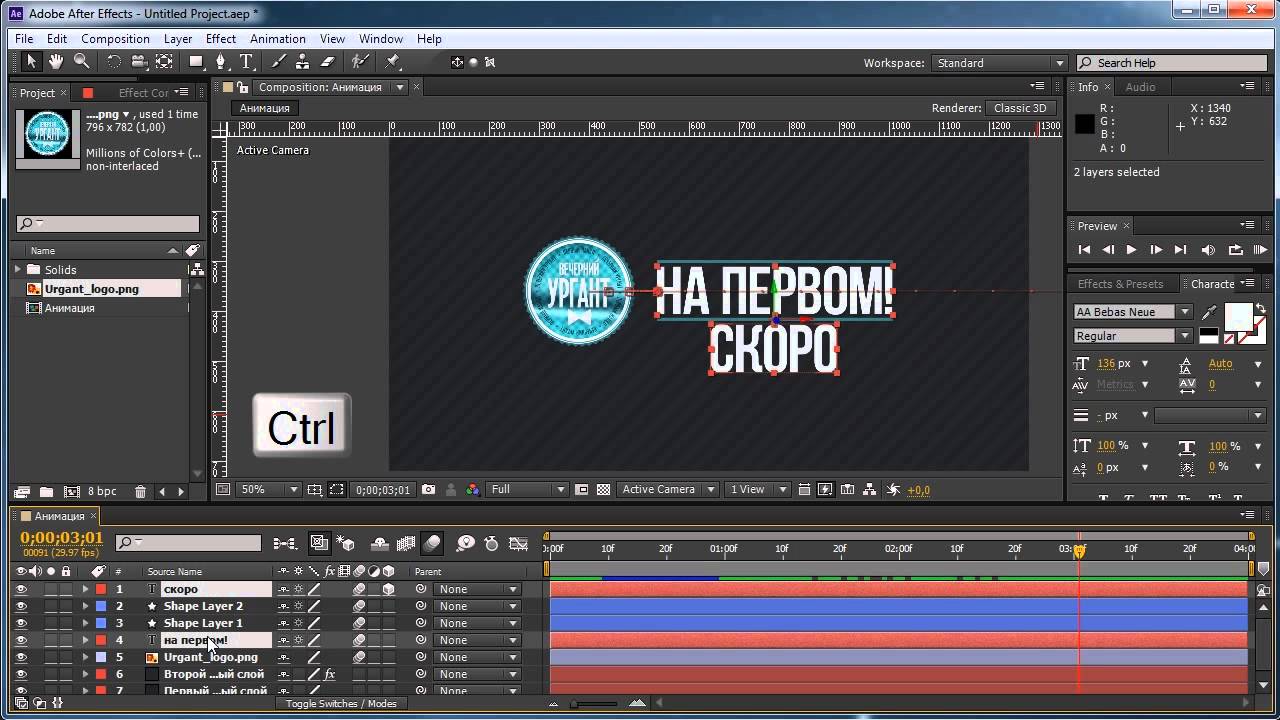Expand the Solids folder
This screenshot has width=1280, height=720.
point(17,270)
